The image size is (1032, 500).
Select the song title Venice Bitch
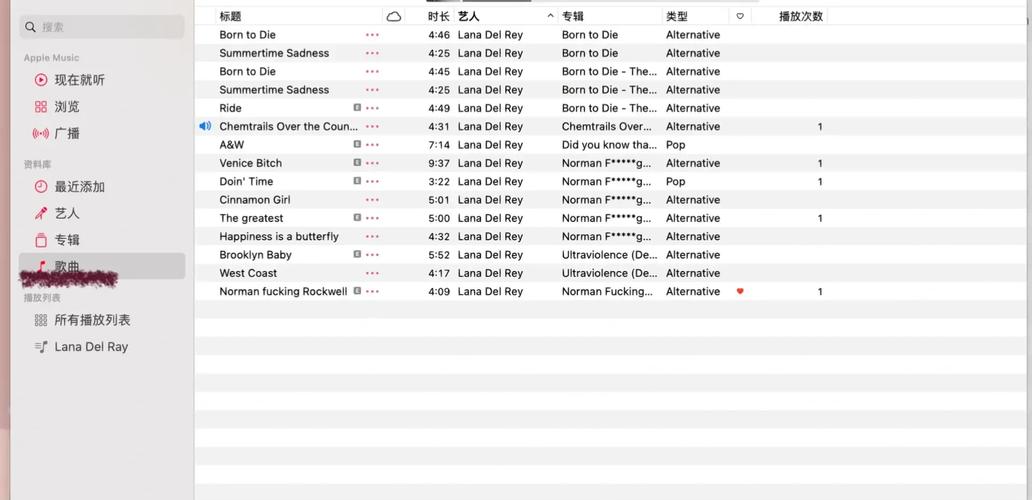click(251, 163)
